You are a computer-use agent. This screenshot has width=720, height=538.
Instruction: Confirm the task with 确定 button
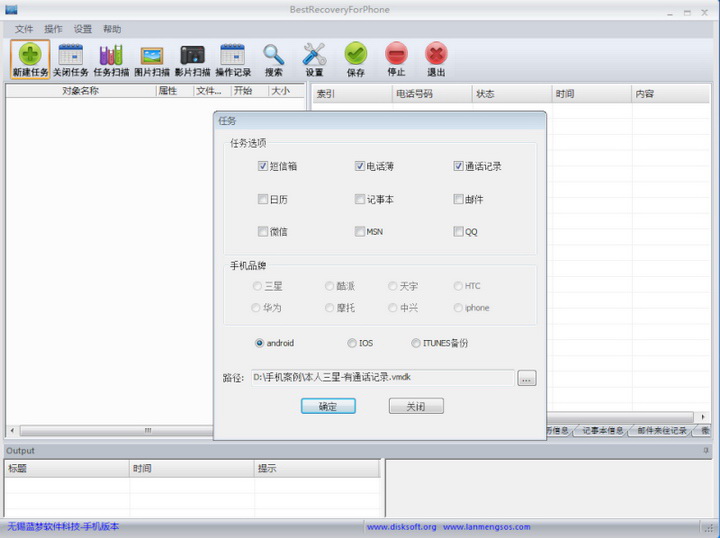(x=328, y=406)
